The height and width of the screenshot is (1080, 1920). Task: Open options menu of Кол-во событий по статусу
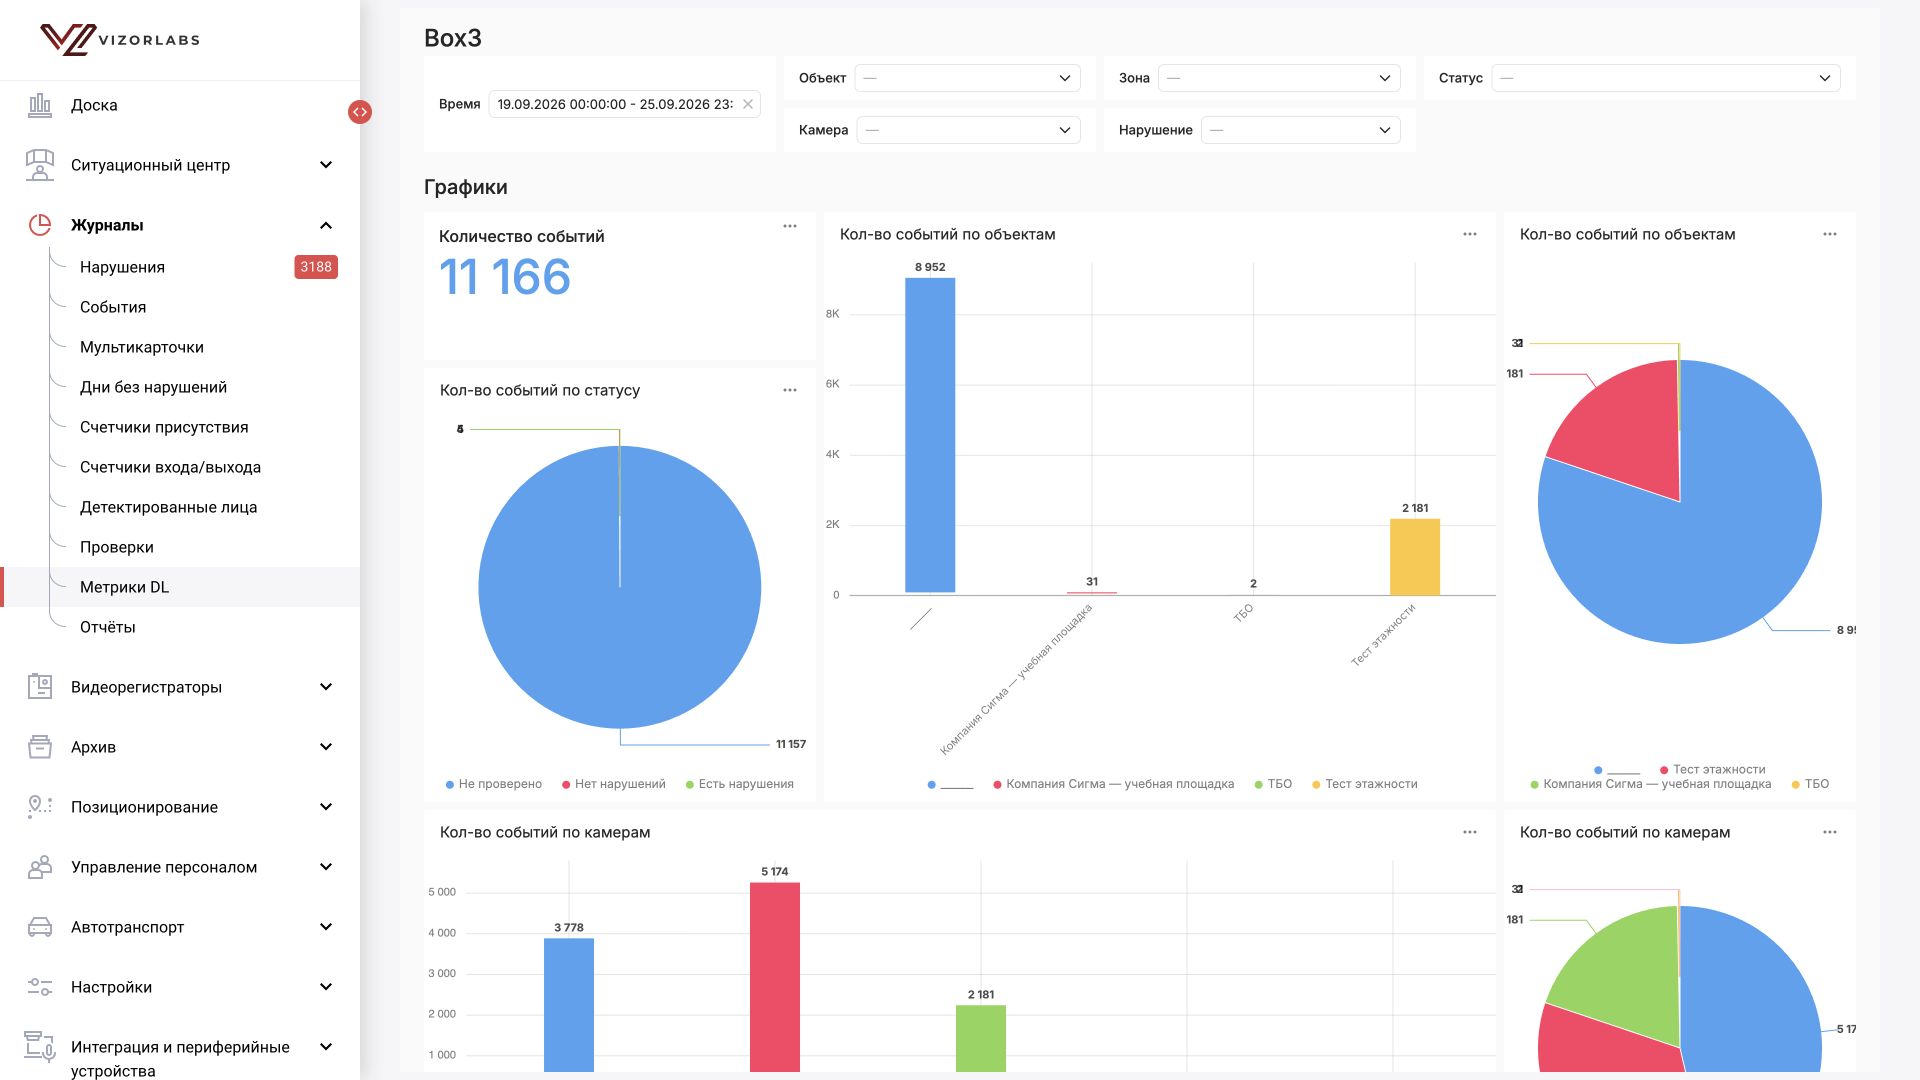click(x=790, y=390)
